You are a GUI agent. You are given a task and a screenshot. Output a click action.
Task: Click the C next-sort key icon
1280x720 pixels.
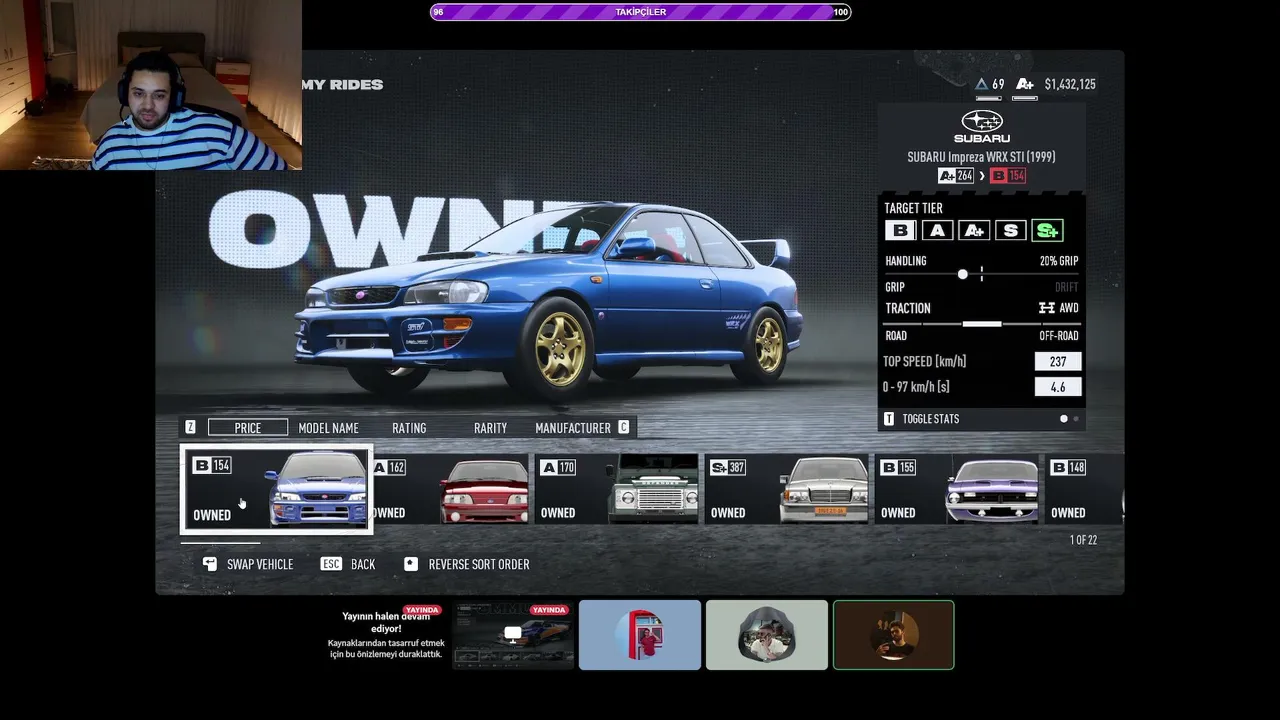(624, 427)
